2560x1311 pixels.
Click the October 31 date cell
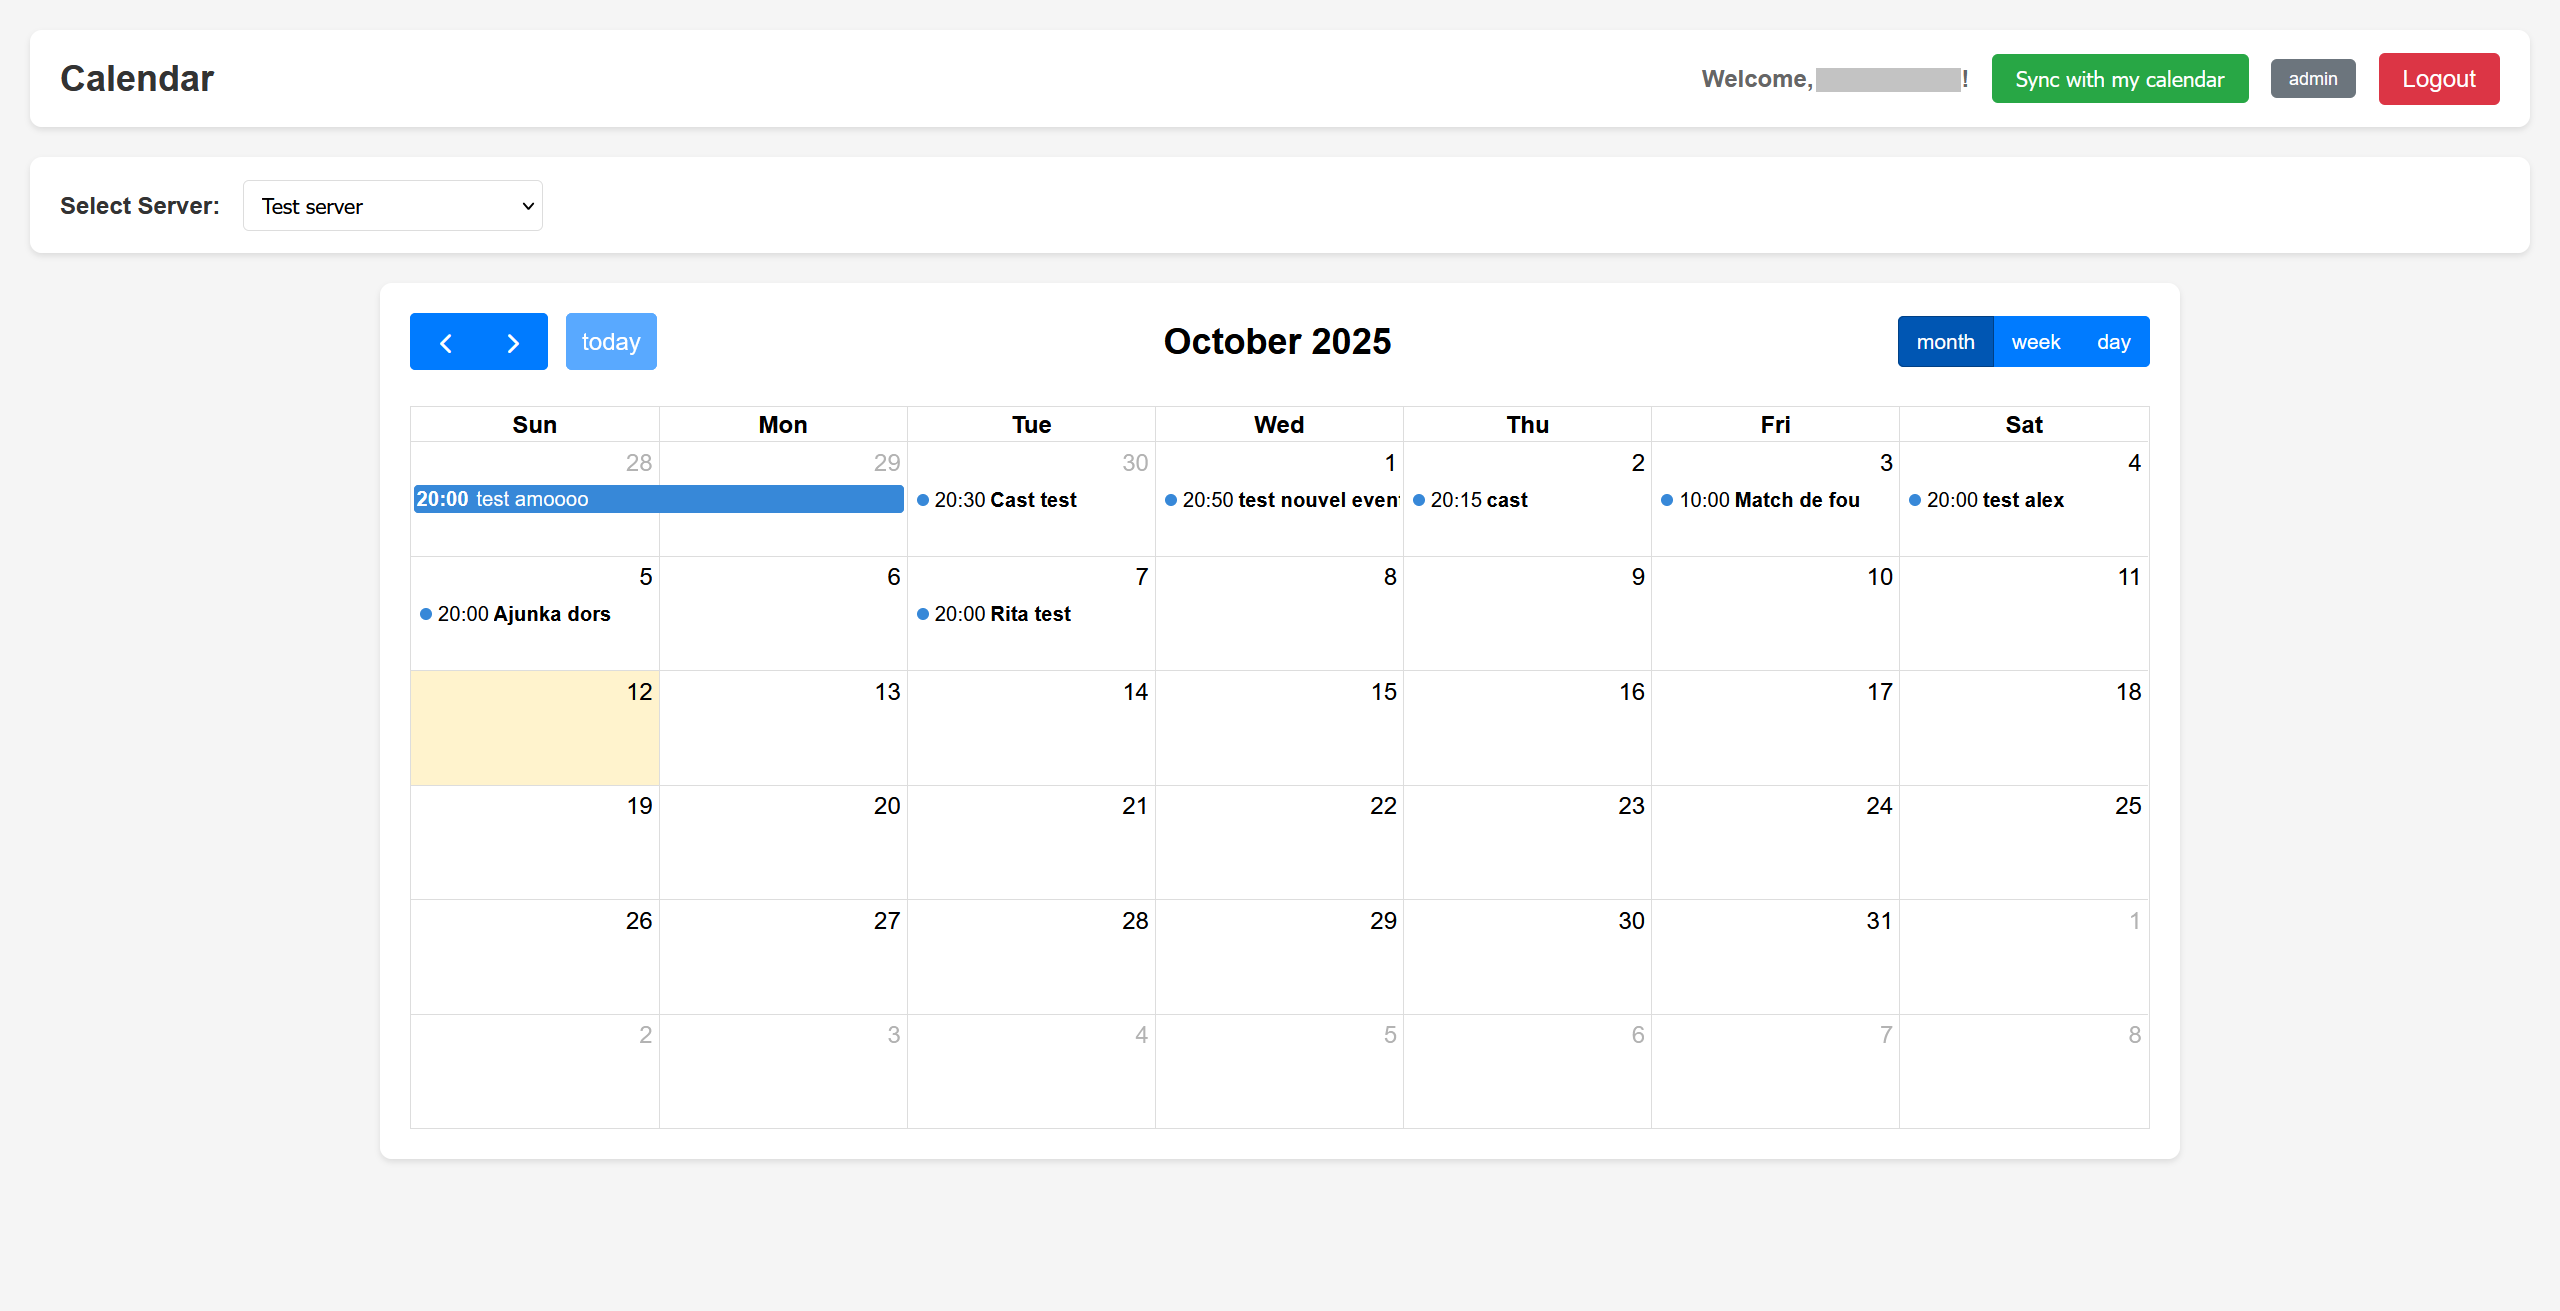click(x=1775, y=957)
